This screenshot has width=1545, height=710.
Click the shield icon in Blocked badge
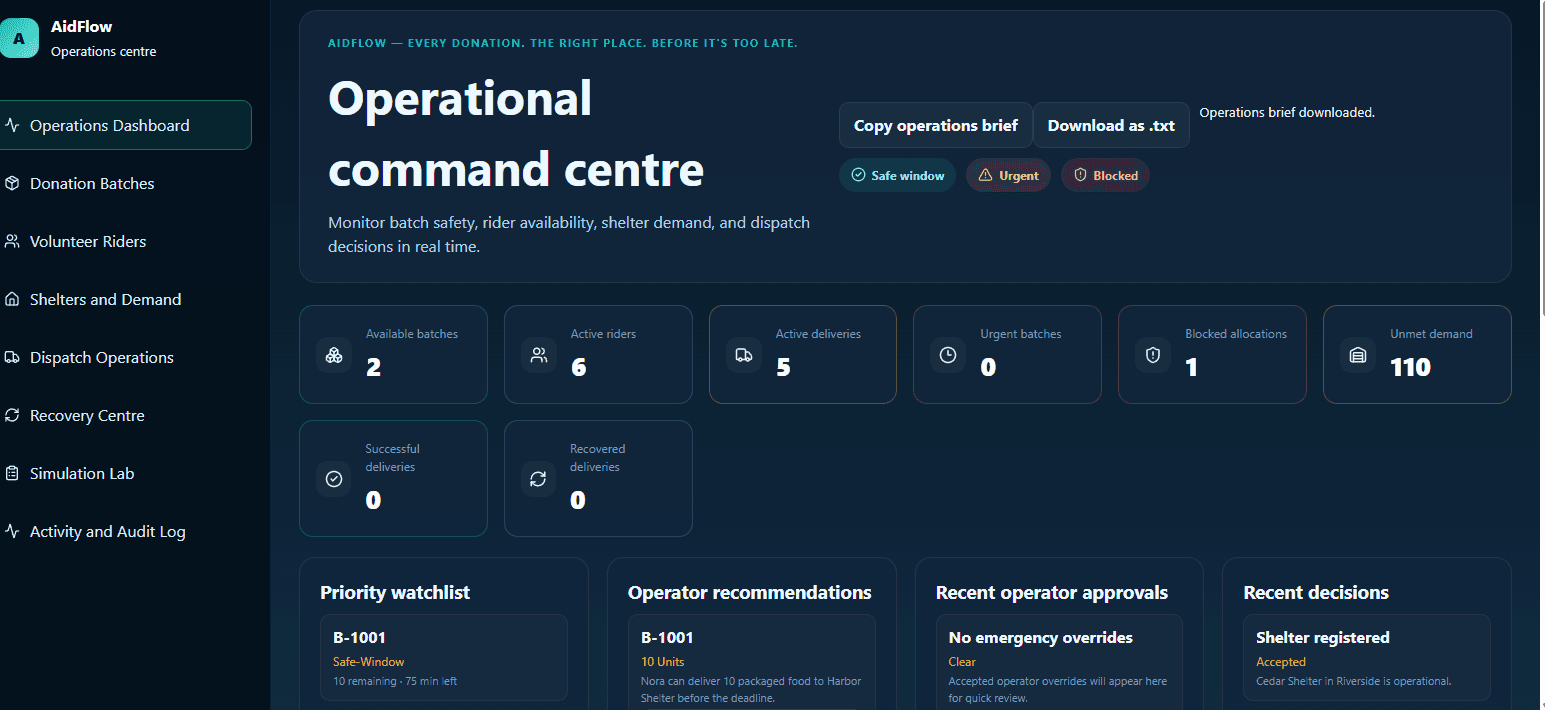[x=1080, y=175]
